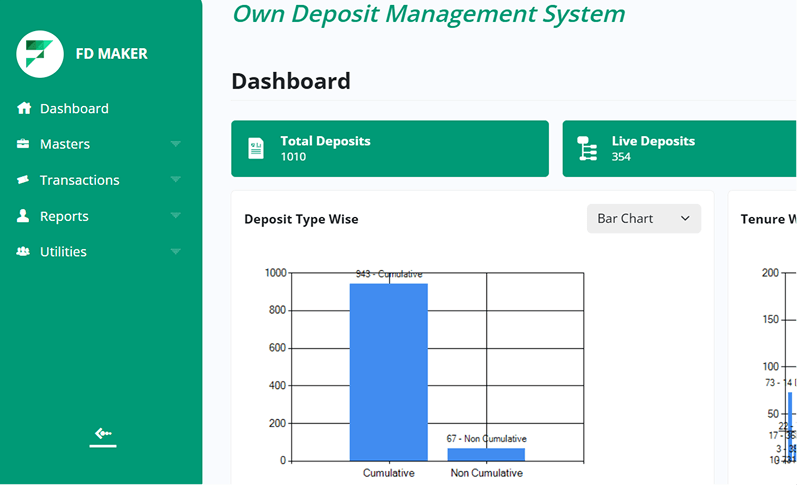Open the Bar Chart type dropdown

point(643,218)
